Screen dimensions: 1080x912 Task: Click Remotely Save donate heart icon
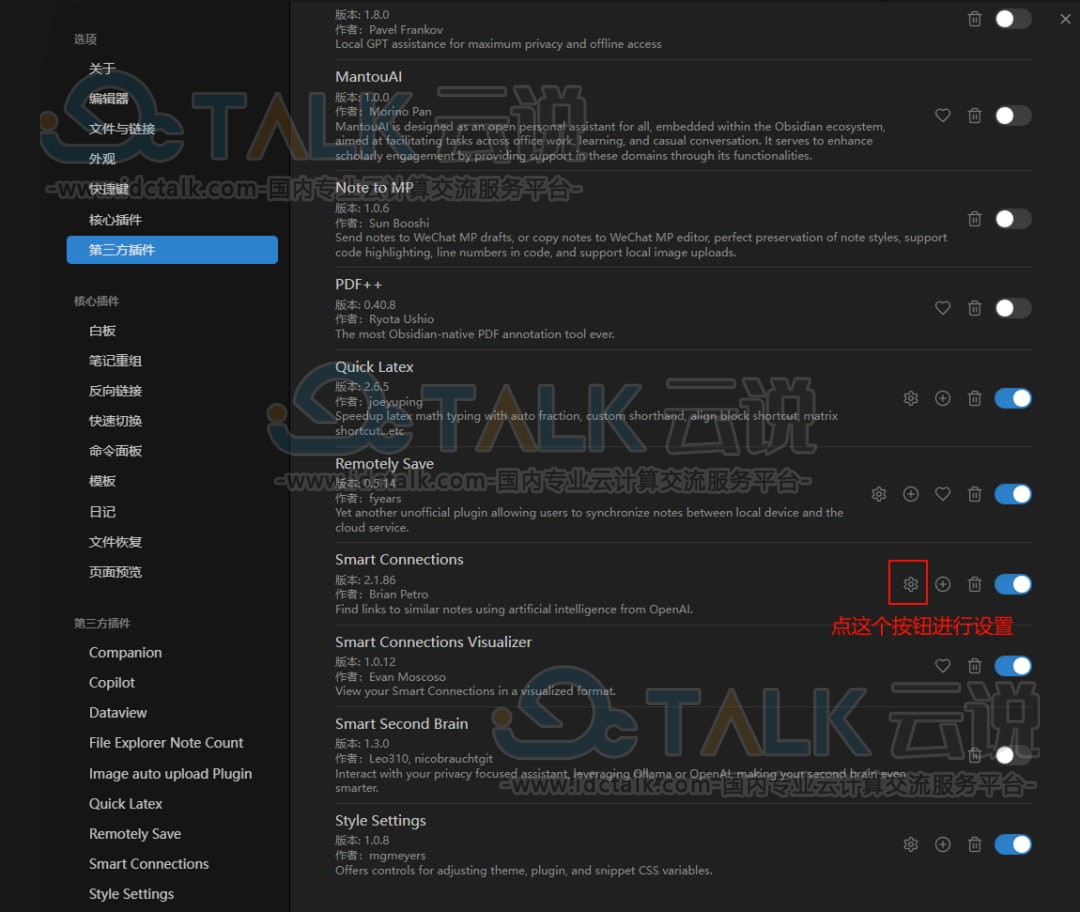pyautogui.click(x=942, y=494)
